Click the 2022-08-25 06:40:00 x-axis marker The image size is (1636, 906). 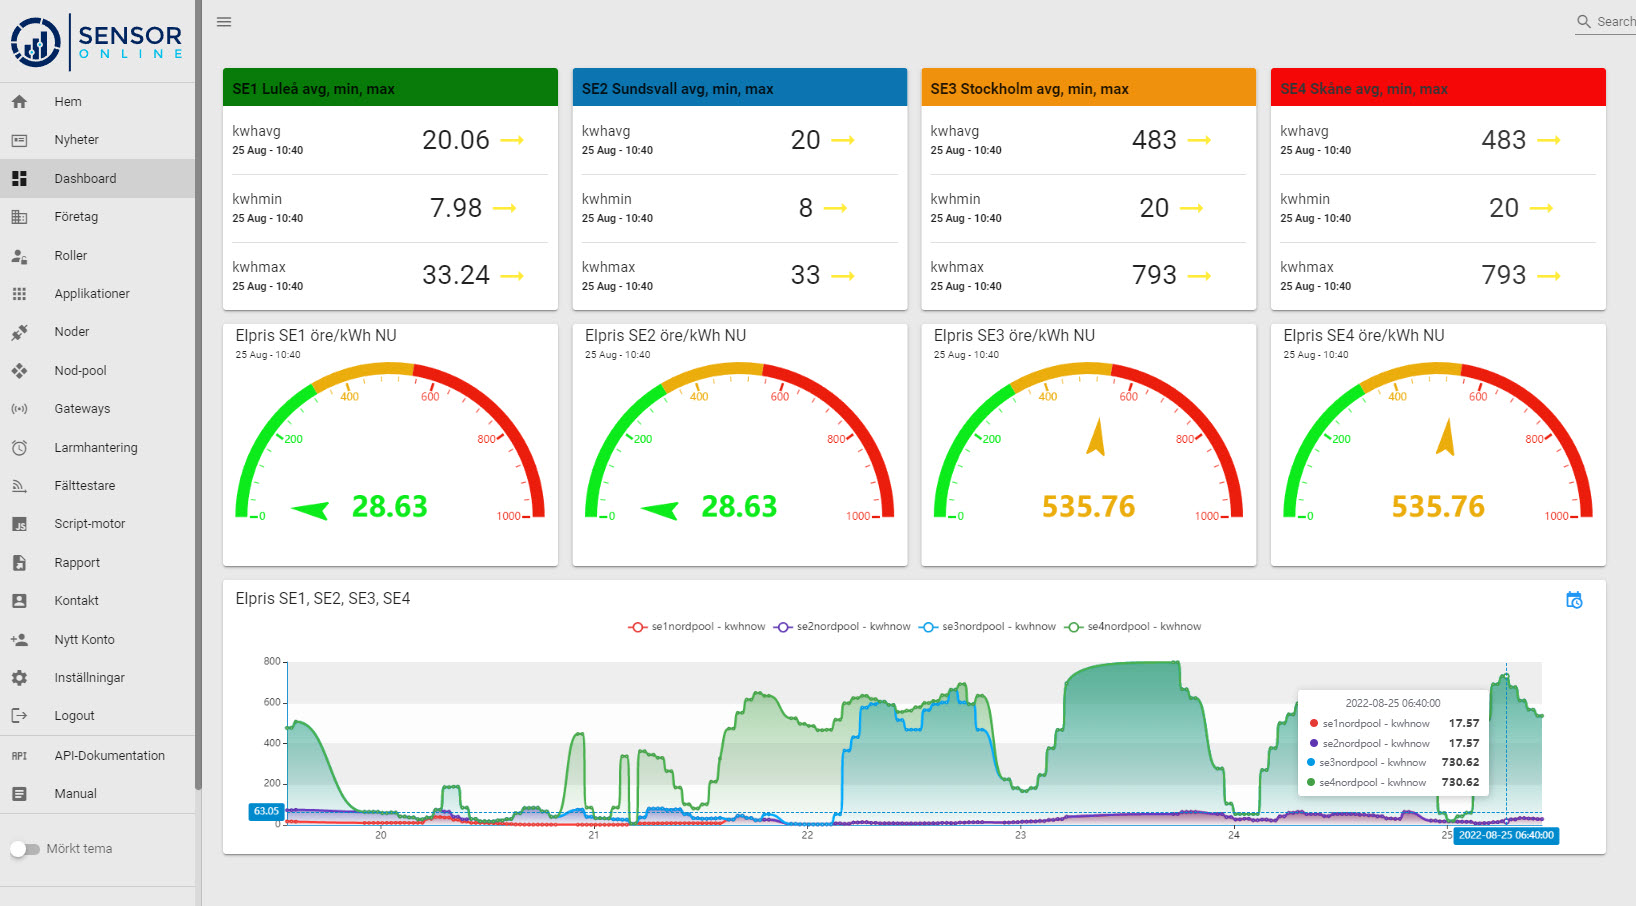pyautogui.click(x=1506, y=835)
